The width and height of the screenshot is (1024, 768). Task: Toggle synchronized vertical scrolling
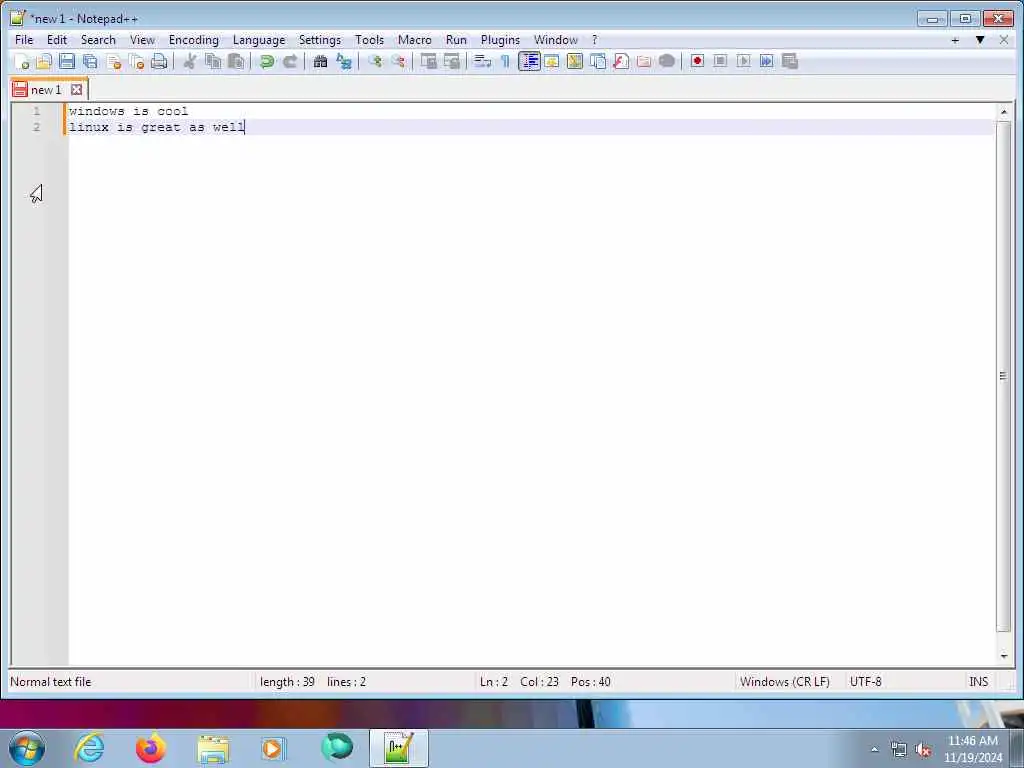(428, 62)
